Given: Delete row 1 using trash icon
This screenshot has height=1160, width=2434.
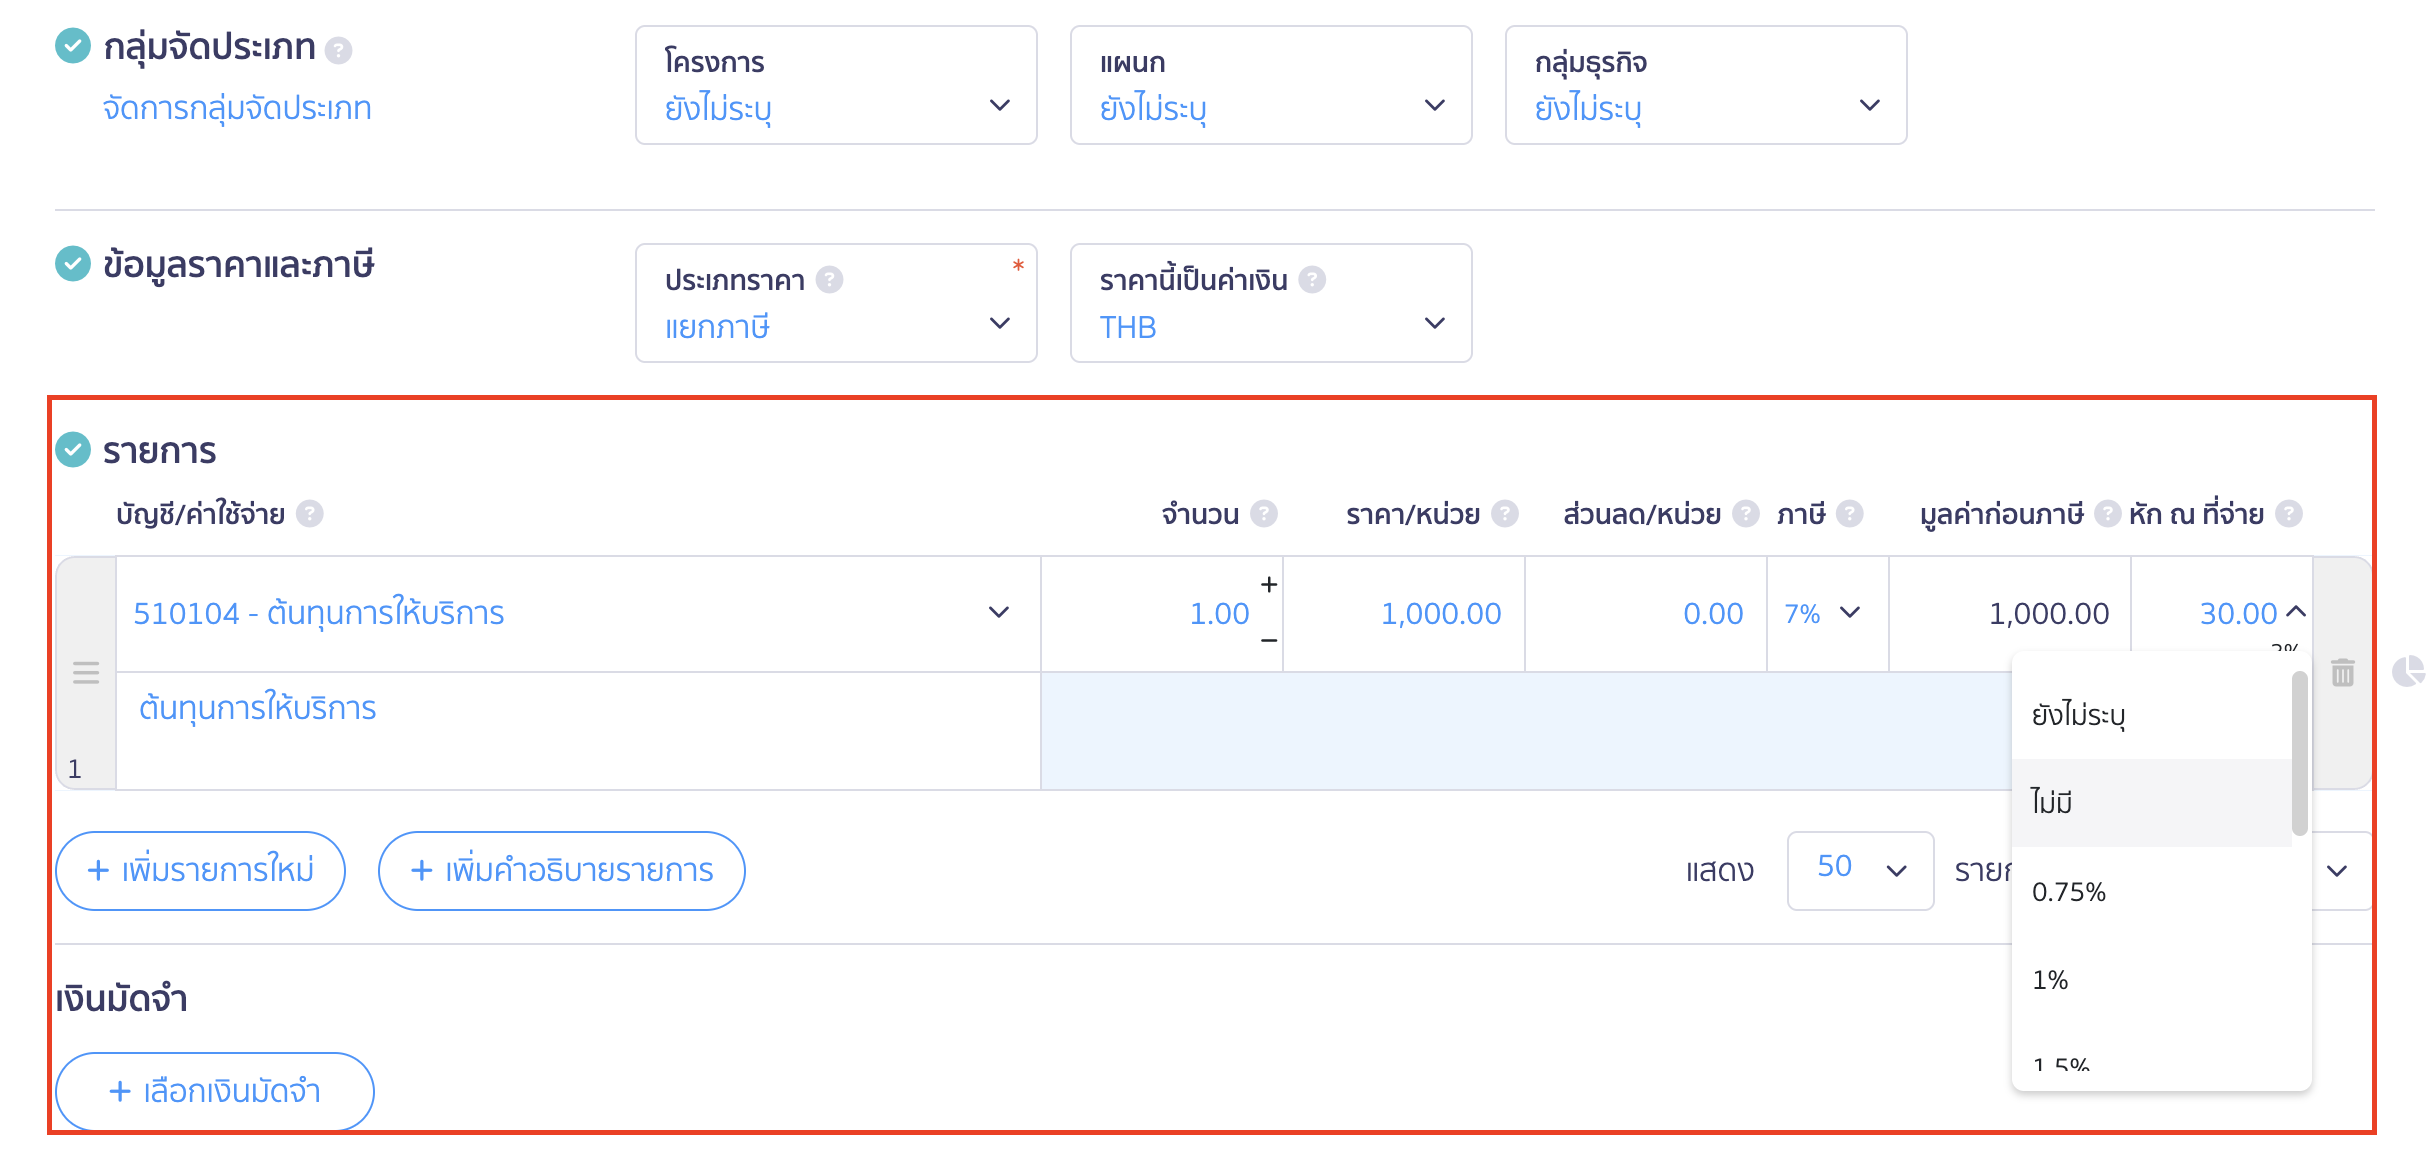Looking at the screenshot, I should (x=2343, y=672).
